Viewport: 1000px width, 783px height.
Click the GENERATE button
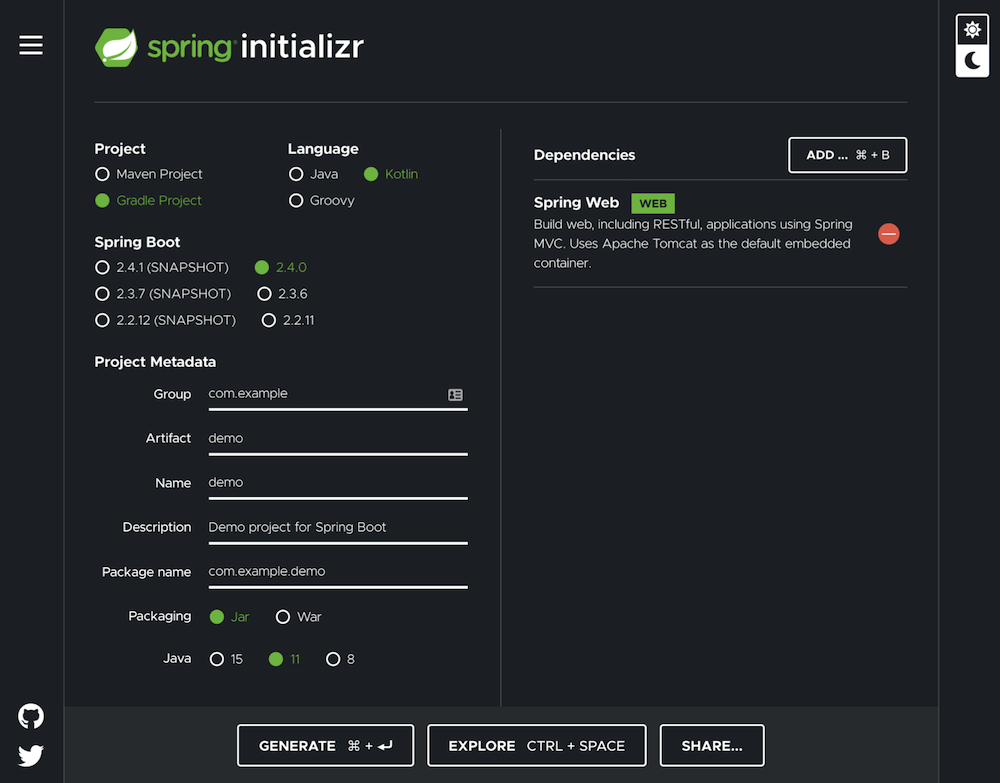click(x=325, y=745)
